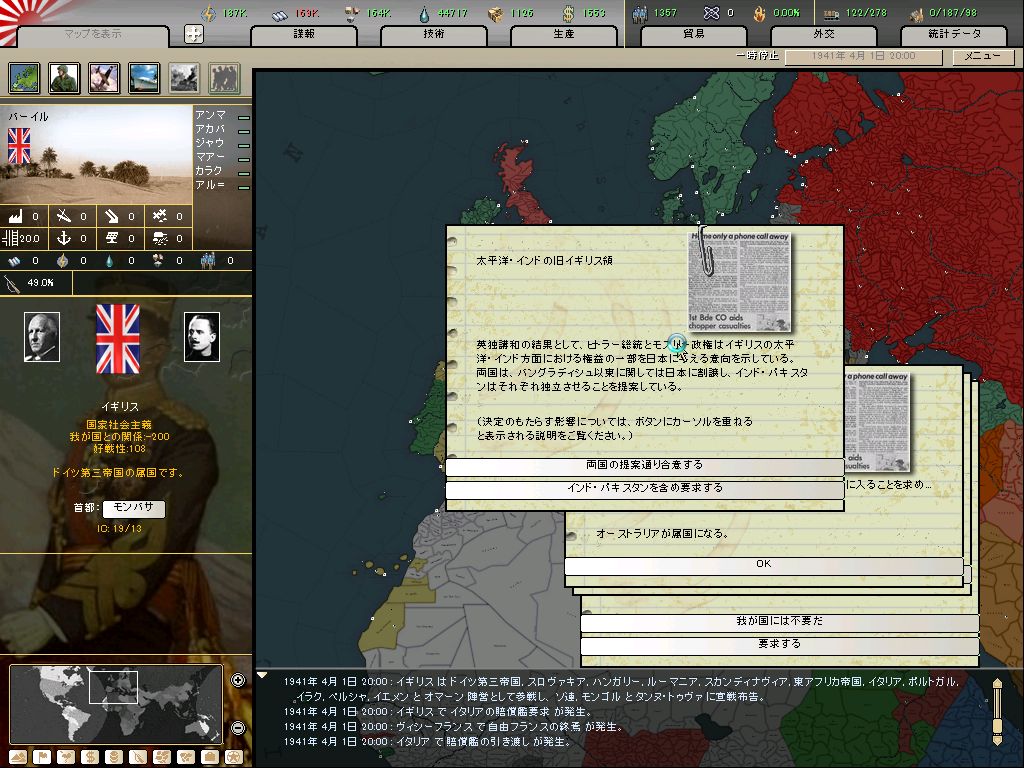Click the infrastructure icon showing 20.0
The image size is (1024, 768).
click(10, 238)
